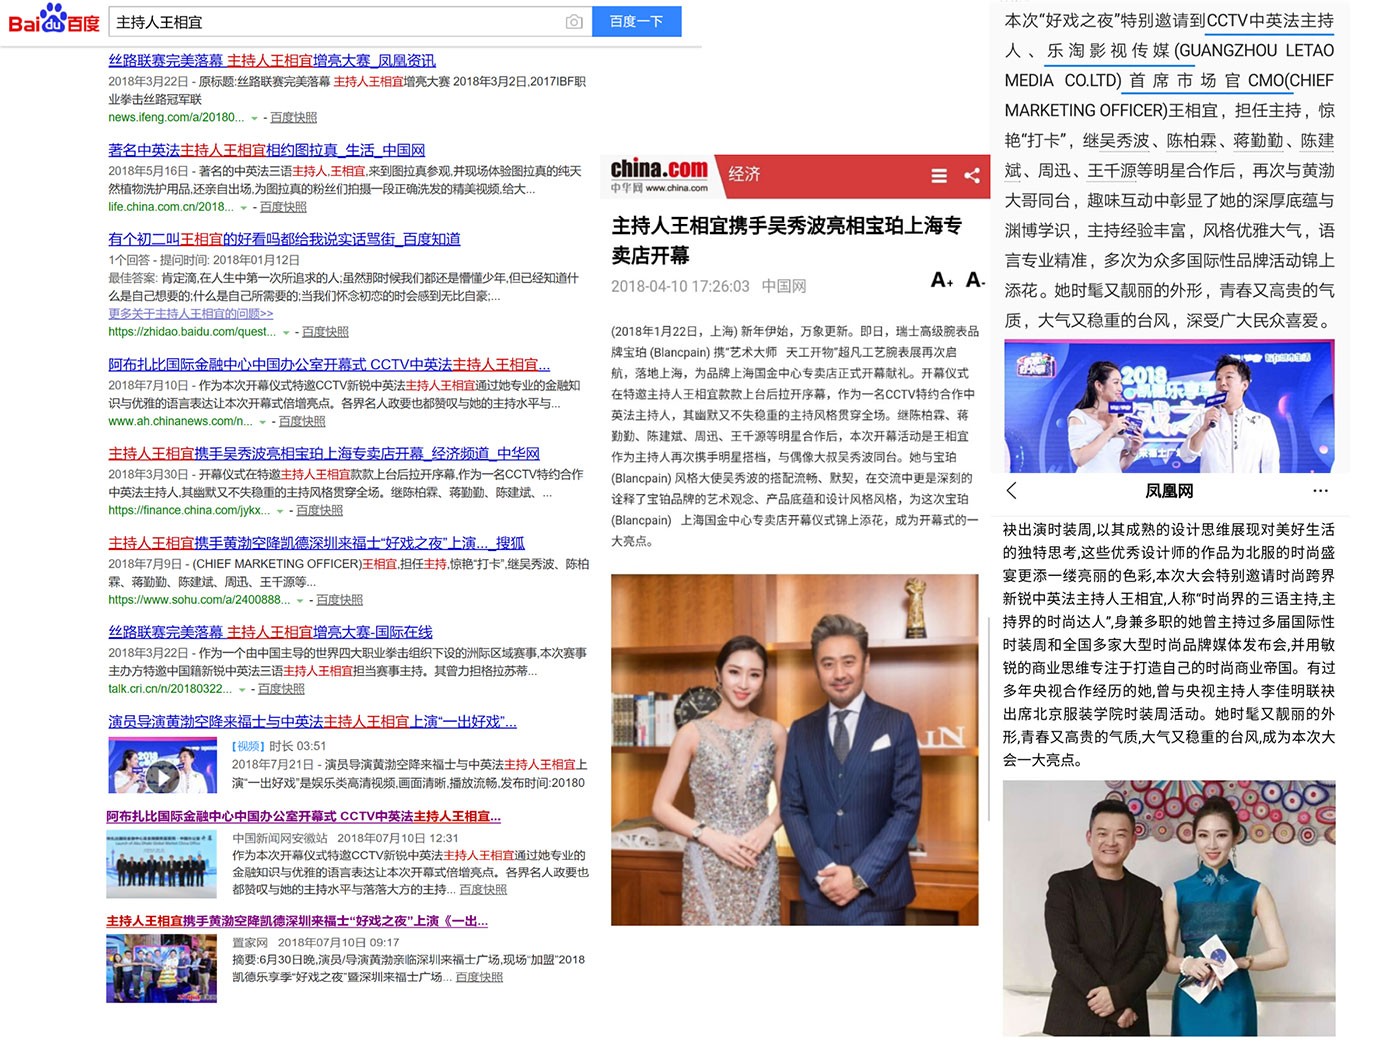Image resolution: width=1400 pixels, height=1050 pixels.
Task: Expand dropdown arrow next to zhidao.baidu.com URL
Action: pyautogui.click(x=286, y=332)
